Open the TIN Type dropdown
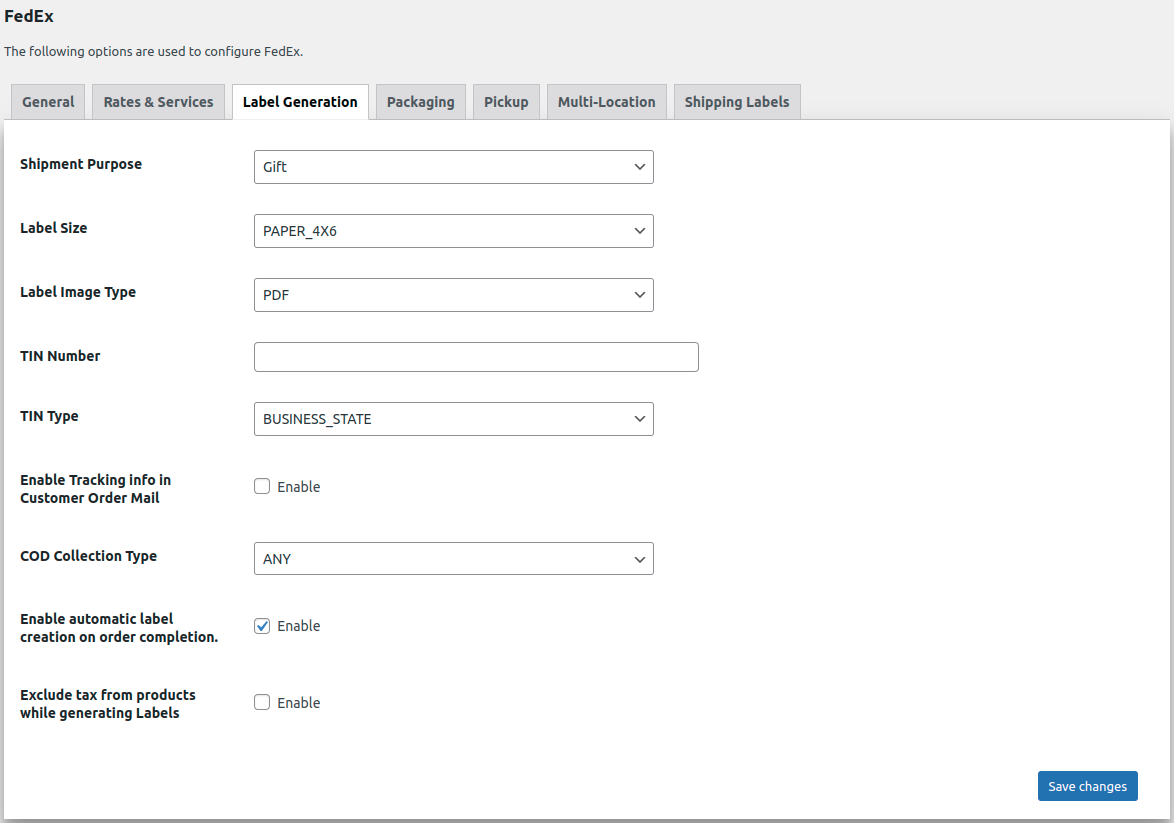The image size is (1174, 823). pos(453,419)
